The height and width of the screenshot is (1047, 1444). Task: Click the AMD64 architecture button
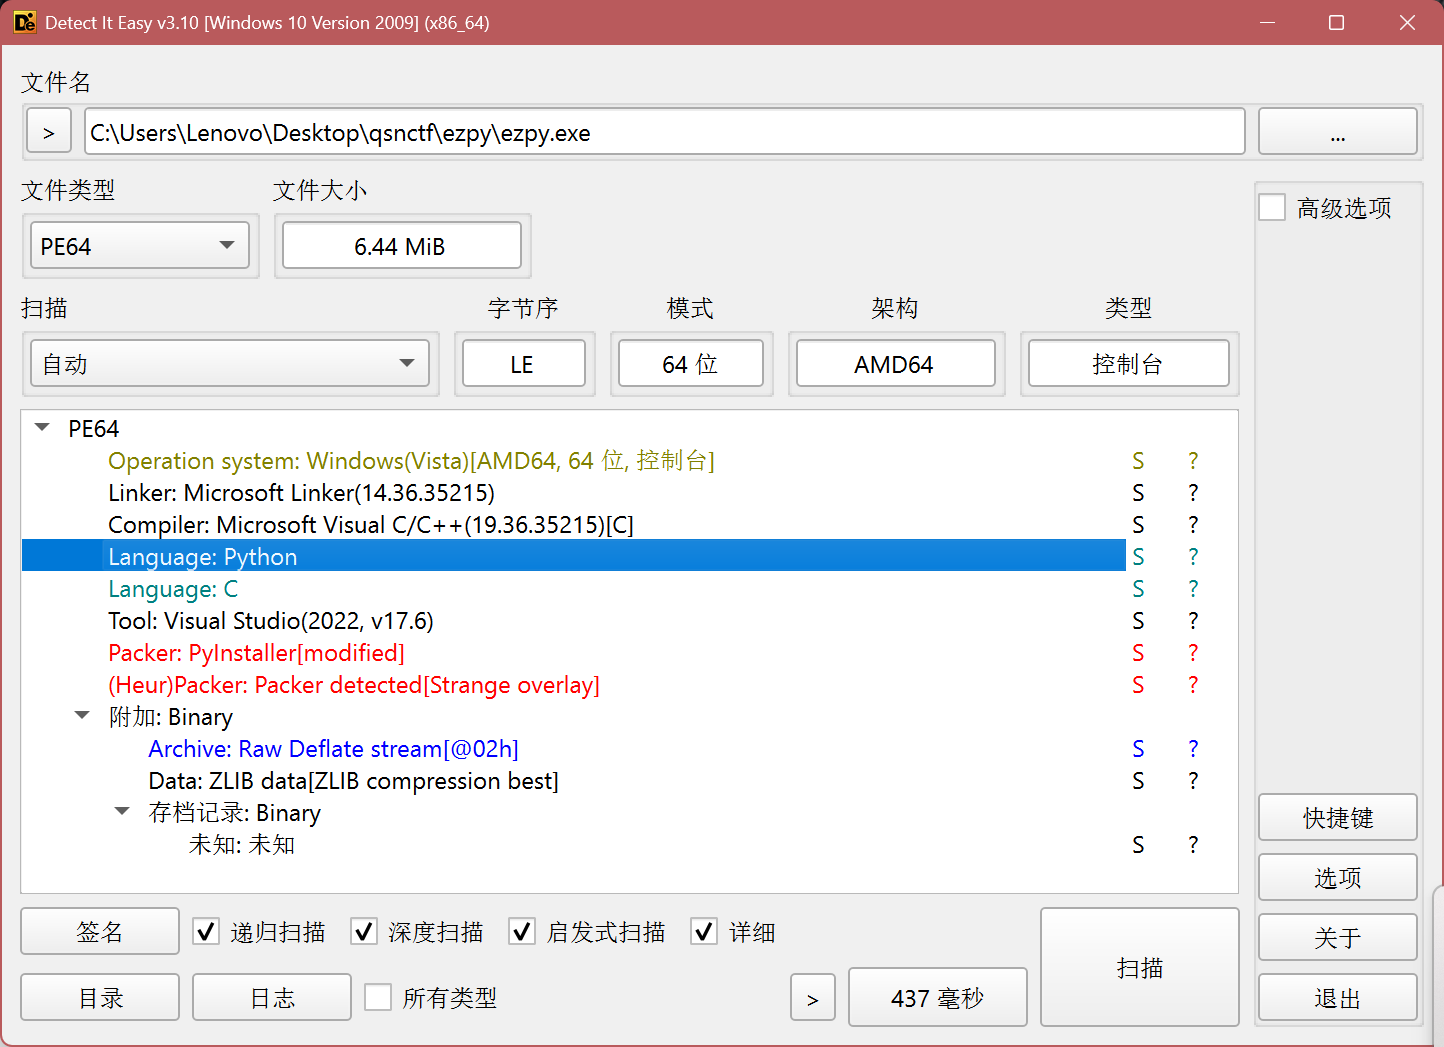(896, 364)
